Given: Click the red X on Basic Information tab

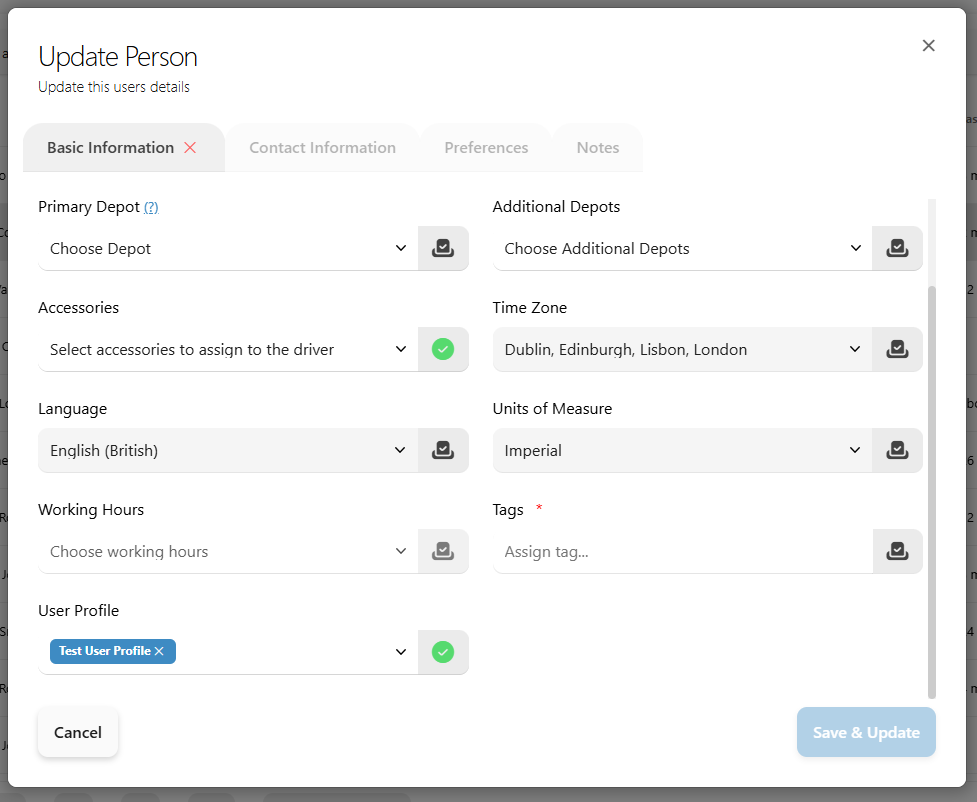Looking at the screenshot, I should coord(190,147).
